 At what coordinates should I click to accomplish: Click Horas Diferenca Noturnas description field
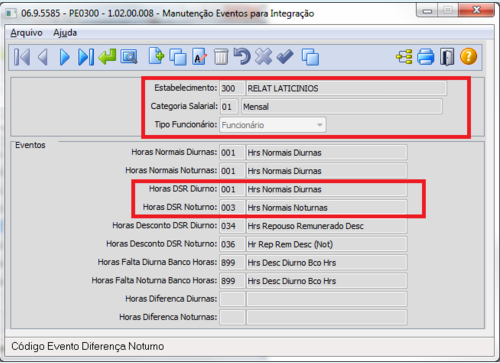[x=327, y=318]
